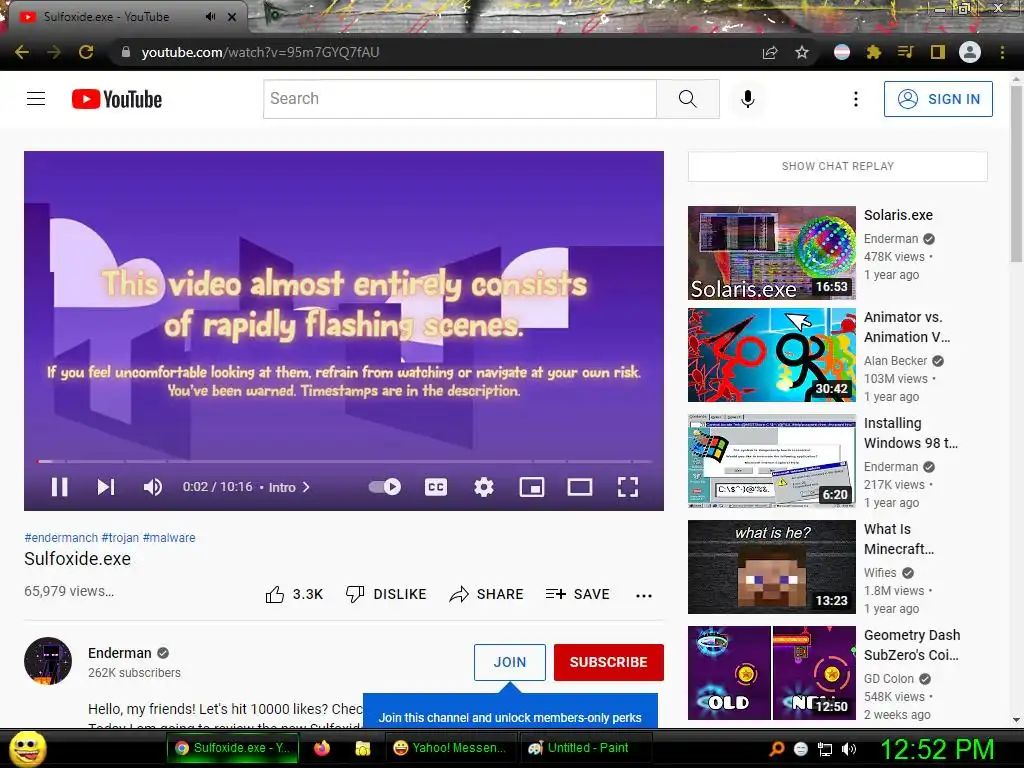Screen dimensions: 1024x768
Task: Open YouTube settings three-dot menu
Action: tap(856, 99)
